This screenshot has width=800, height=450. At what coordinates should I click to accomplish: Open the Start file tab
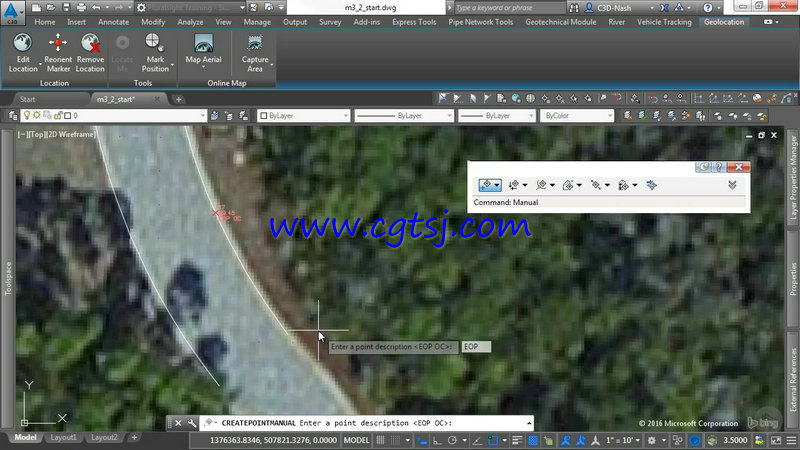click(x=28, y=99)
